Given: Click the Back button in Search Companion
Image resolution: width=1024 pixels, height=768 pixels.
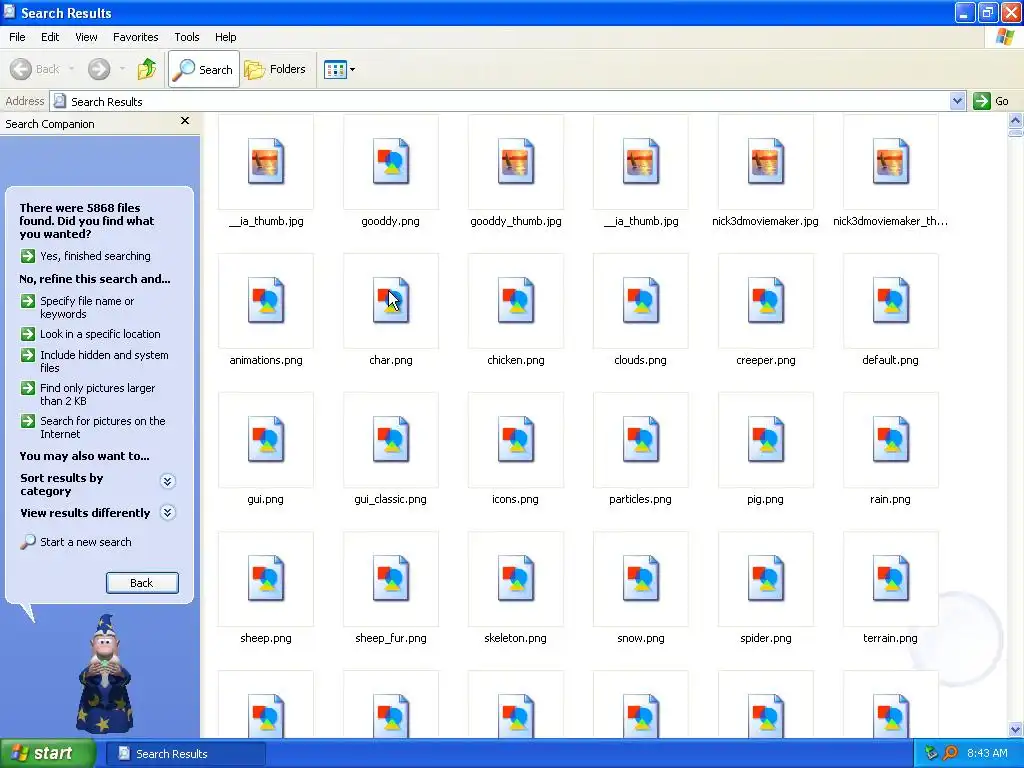Looking at the screenshot, I should click(142, 583).
